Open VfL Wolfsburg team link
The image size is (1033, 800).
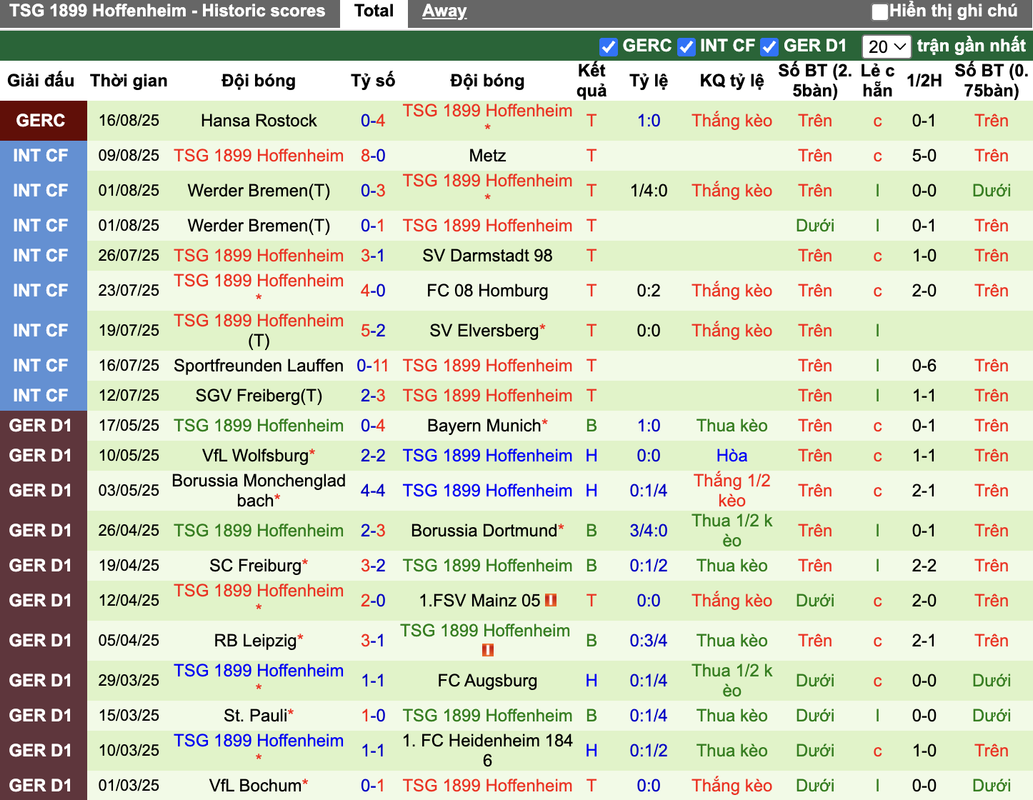coord(256,455)
